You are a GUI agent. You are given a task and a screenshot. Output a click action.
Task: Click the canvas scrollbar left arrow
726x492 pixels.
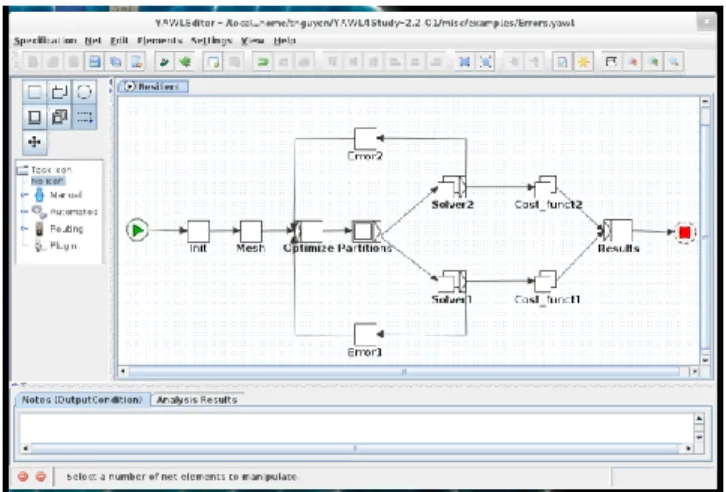pos(123,372)
